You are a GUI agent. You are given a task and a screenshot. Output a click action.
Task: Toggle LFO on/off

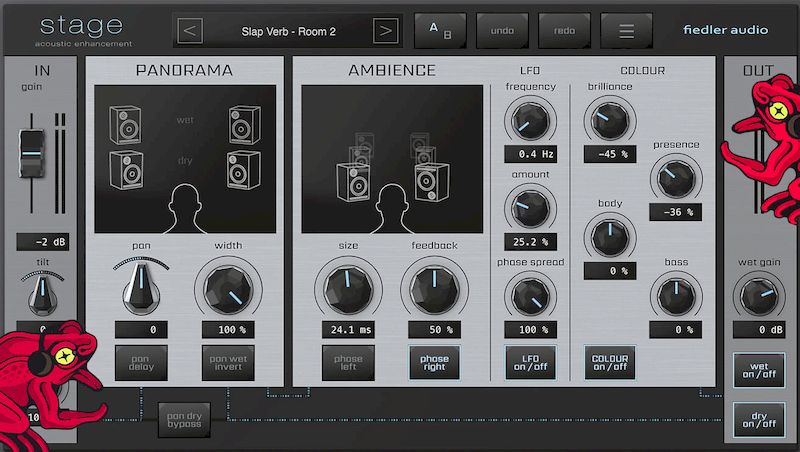[531, 363]
